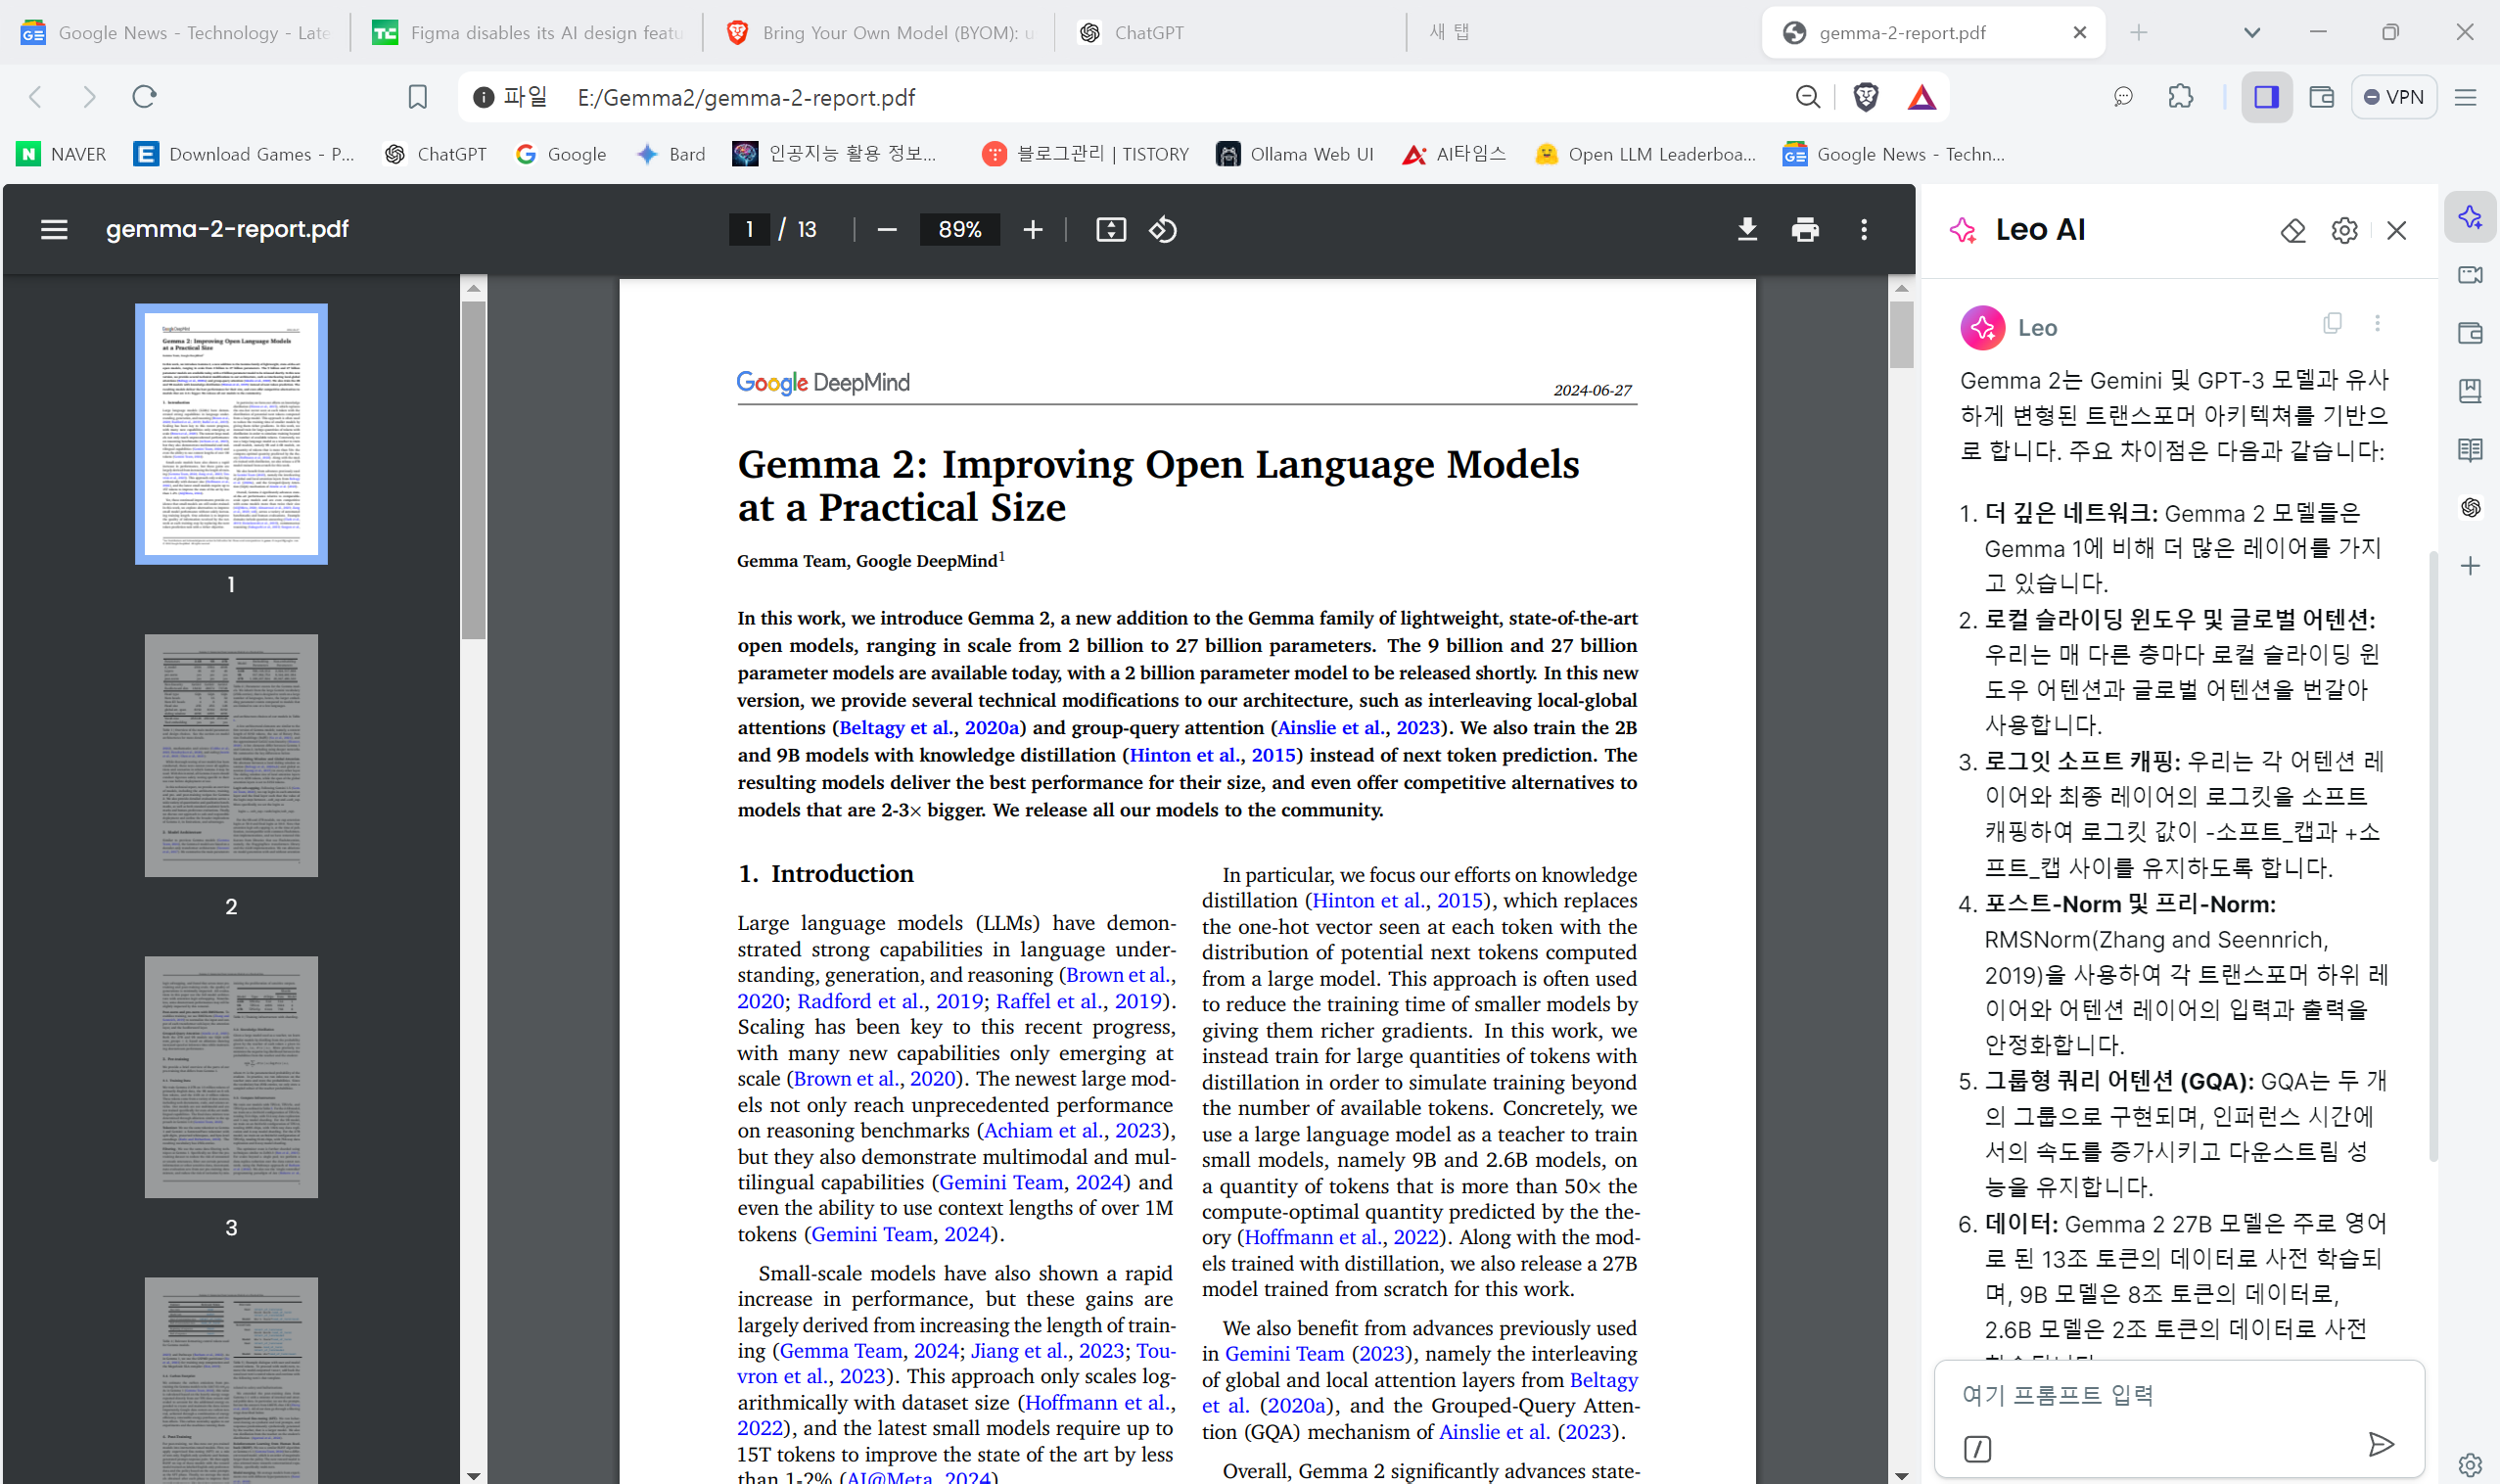Screen dimensions: 2500x1484
Task: Click the Leo conversation scrollbar
Action: tap(2432, 855)
